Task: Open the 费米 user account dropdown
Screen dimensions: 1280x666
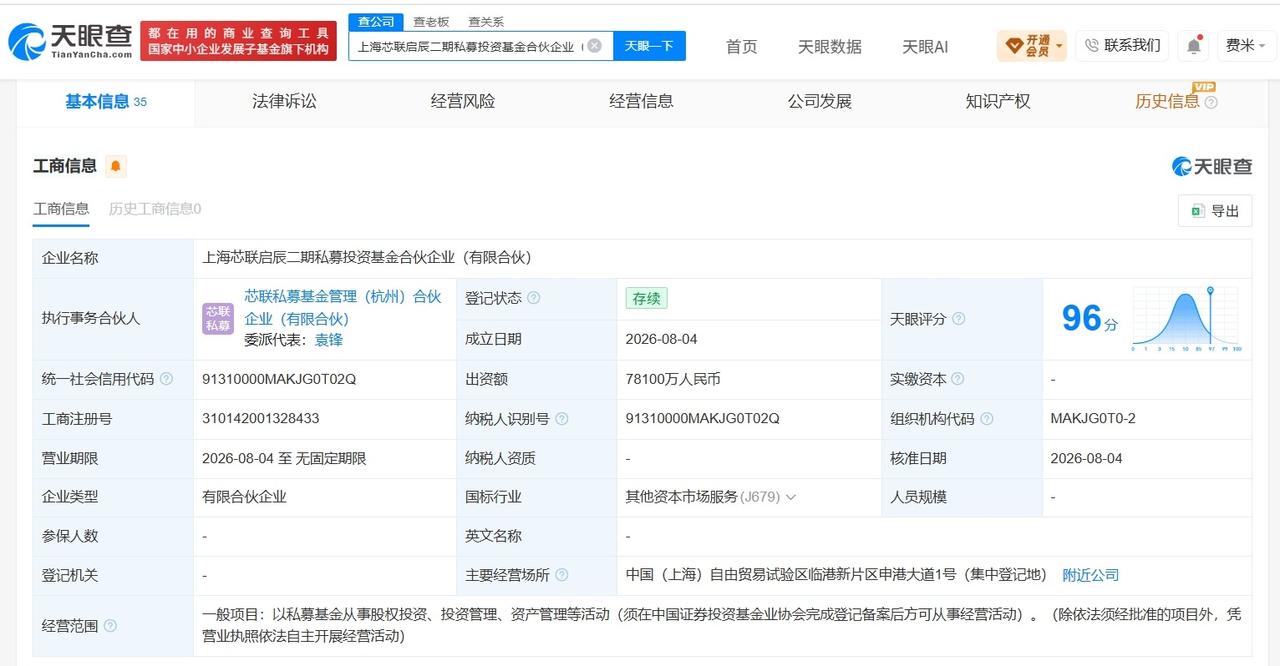Action: coord(1245,46)
